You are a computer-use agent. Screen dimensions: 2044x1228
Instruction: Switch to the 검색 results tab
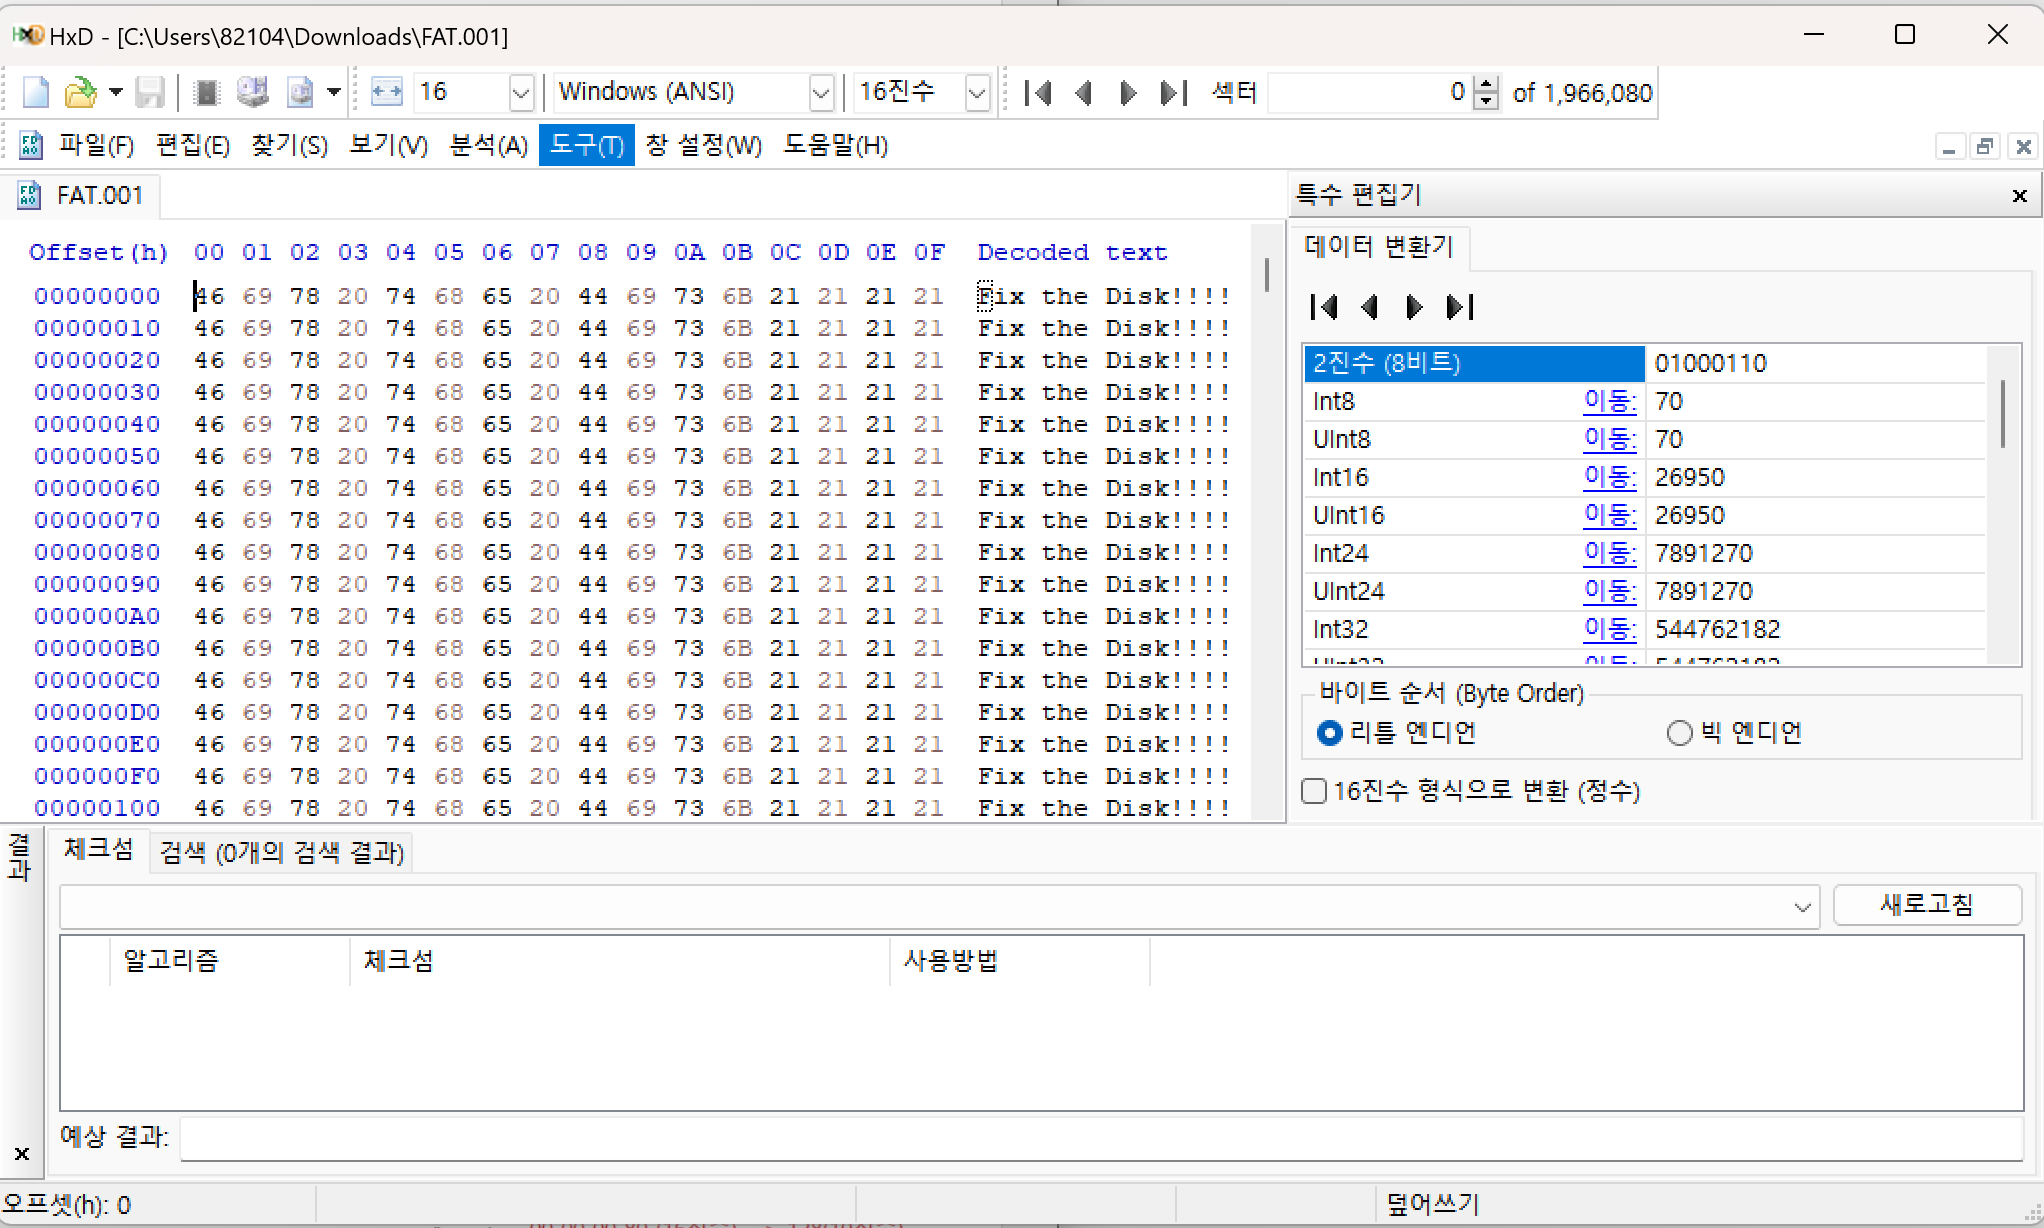point(281,853)
